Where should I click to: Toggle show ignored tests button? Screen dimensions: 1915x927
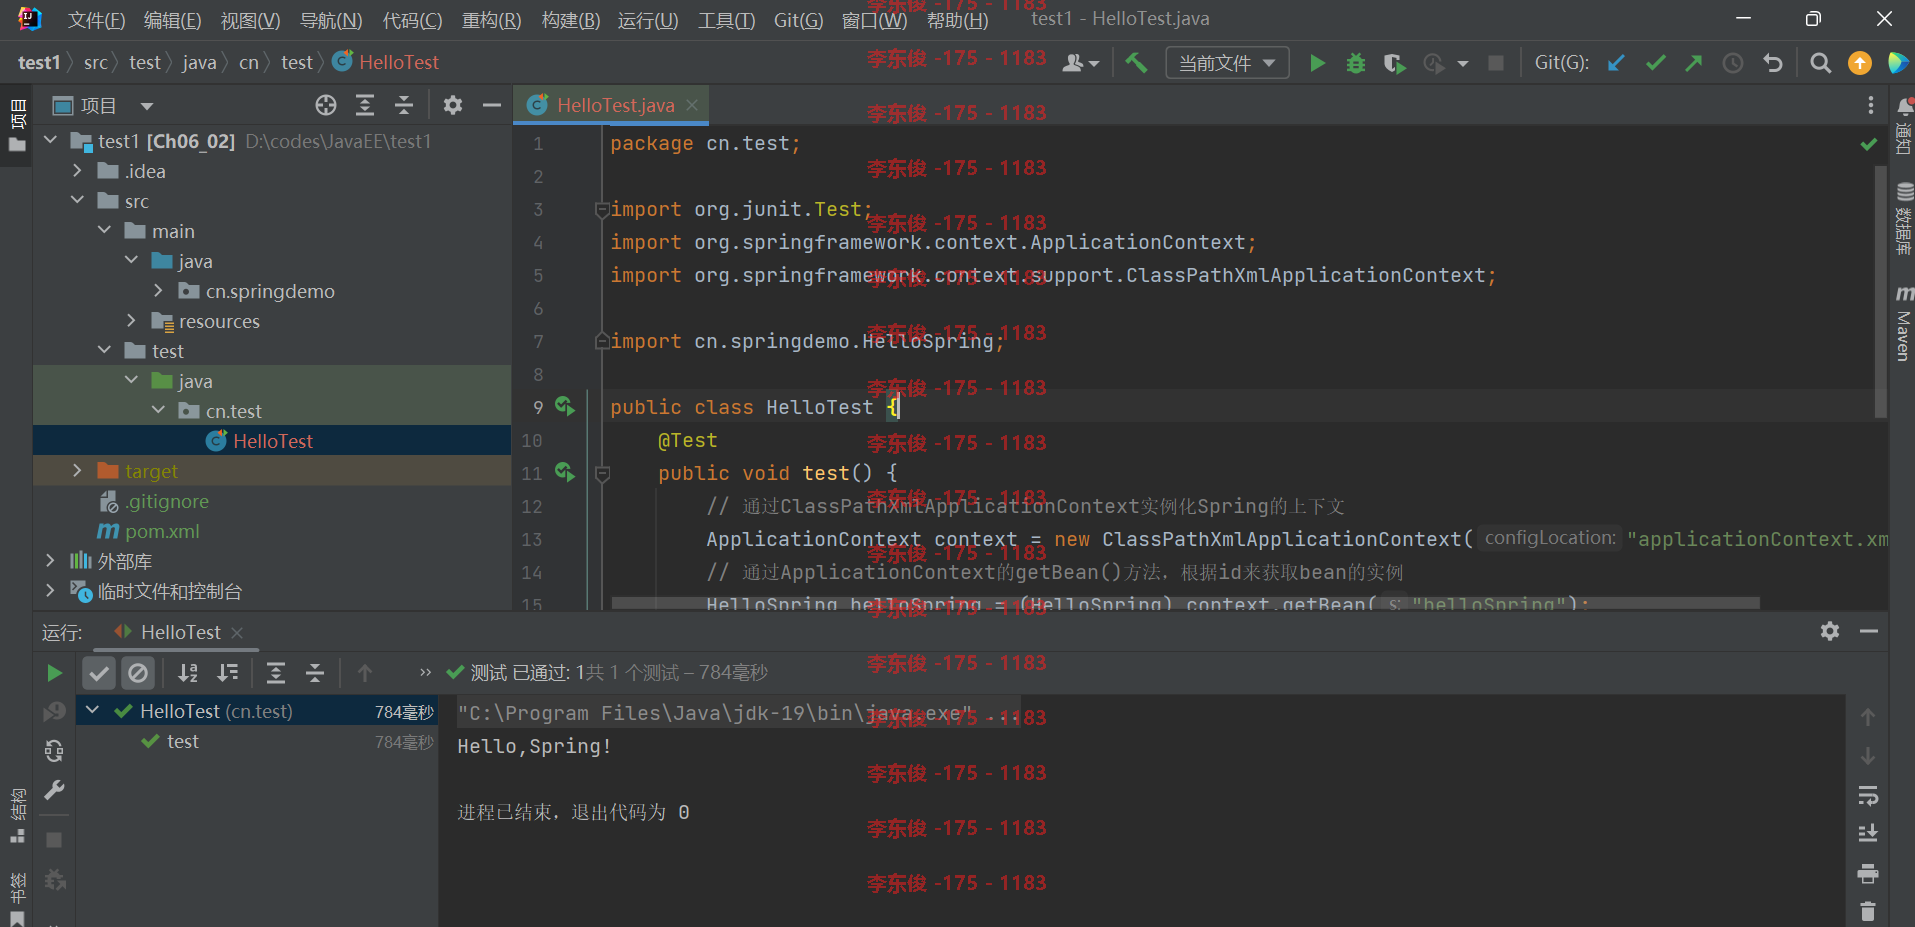click(x=138, y=673)
